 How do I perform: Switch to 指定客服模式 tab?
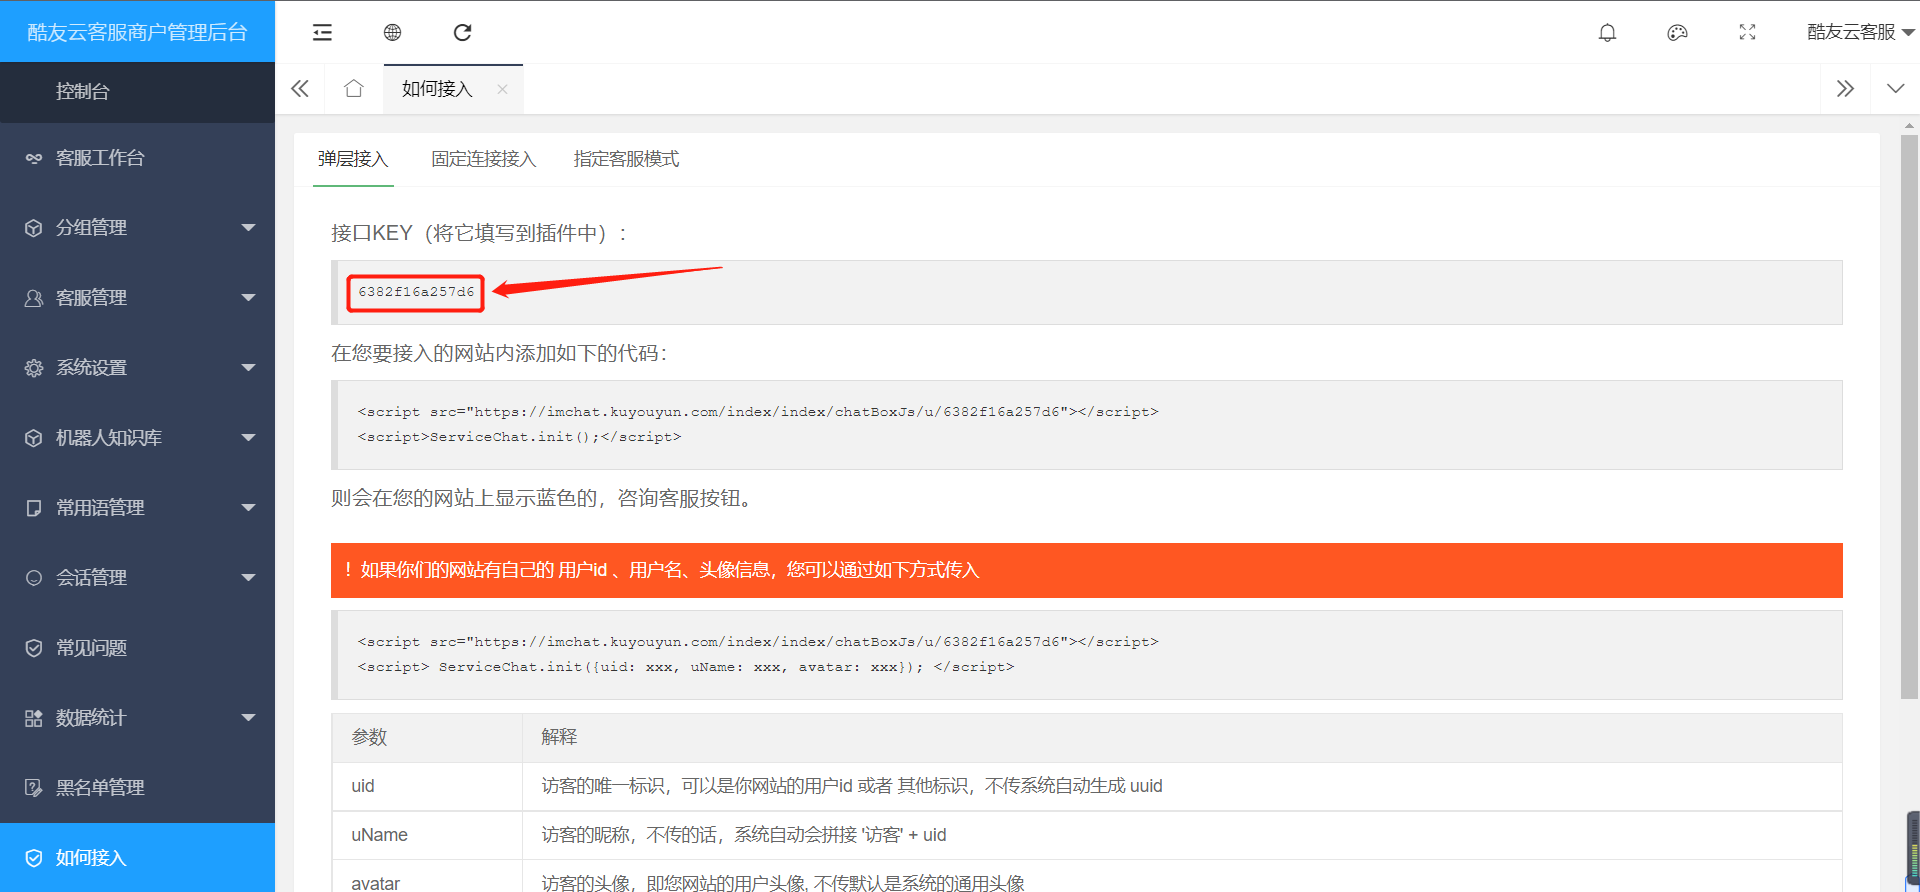[626, 159]
